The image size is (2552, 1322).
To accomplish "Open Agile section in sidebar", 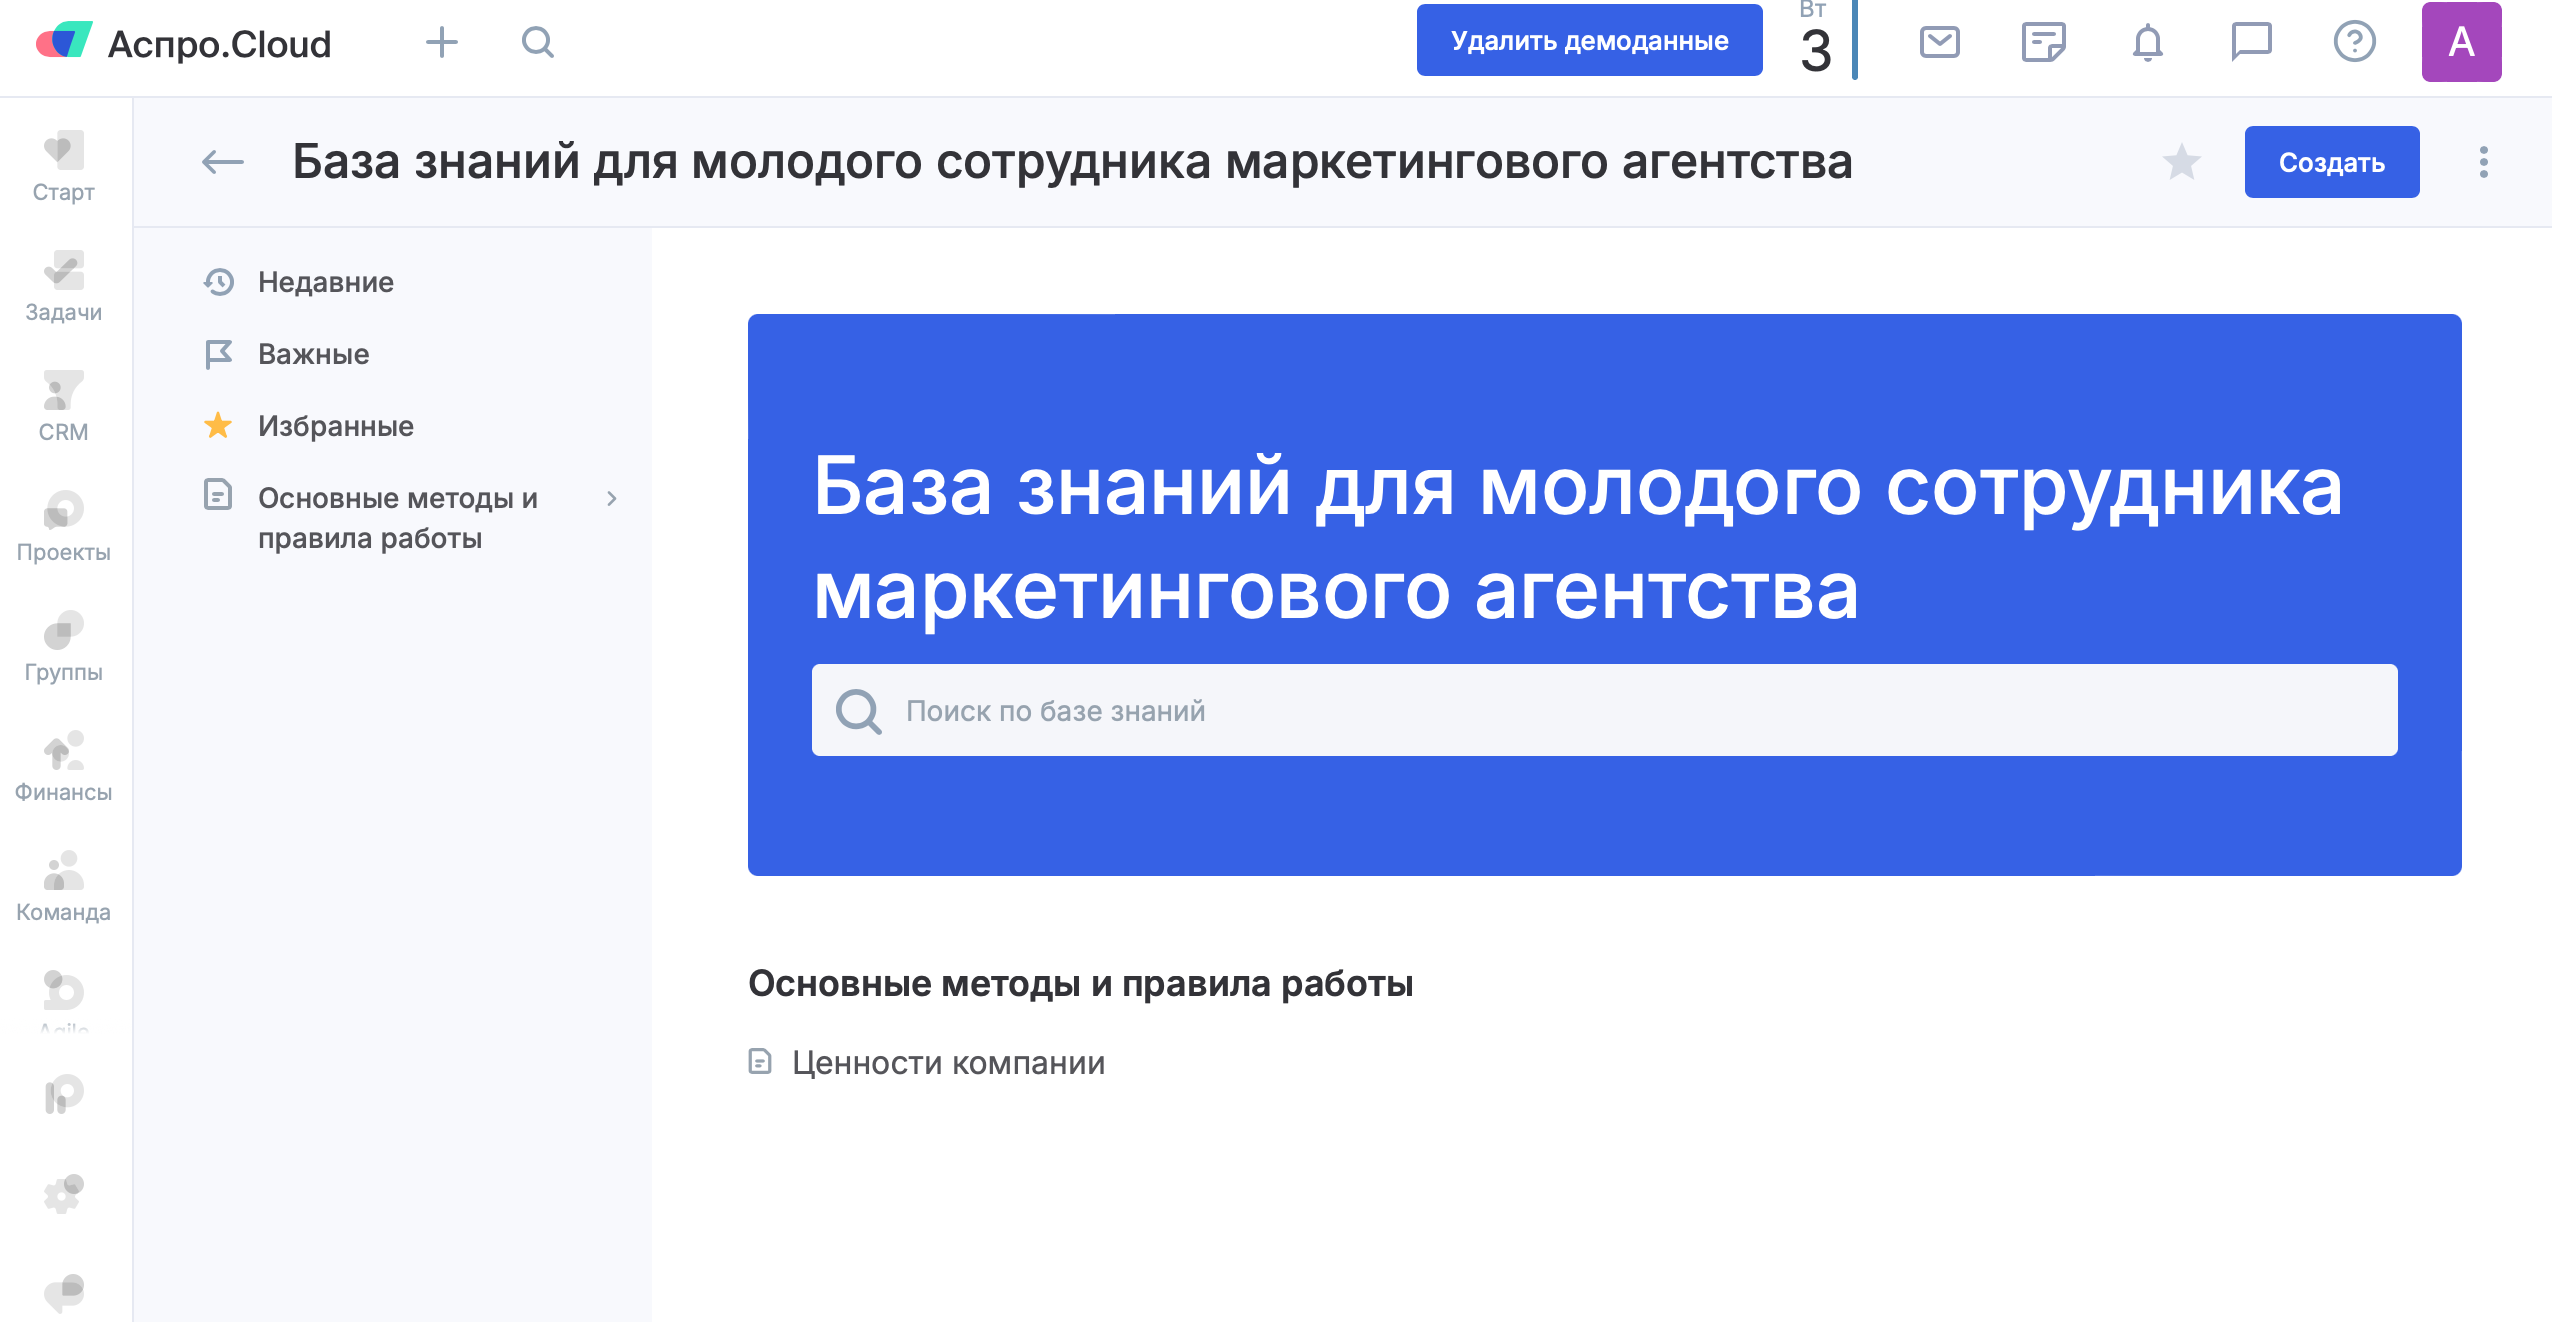I will (64, 1000).
